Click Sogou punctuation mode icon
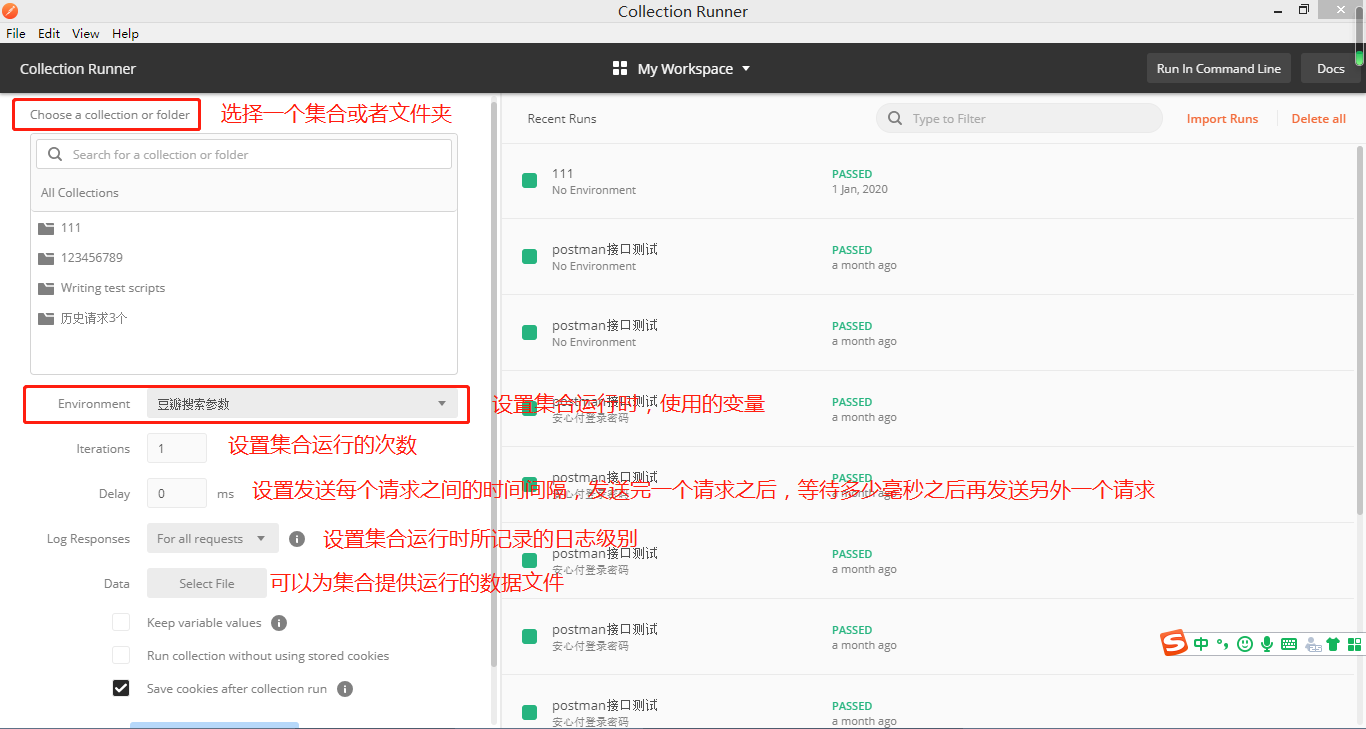The image size is (1366, 729). 1223,644
